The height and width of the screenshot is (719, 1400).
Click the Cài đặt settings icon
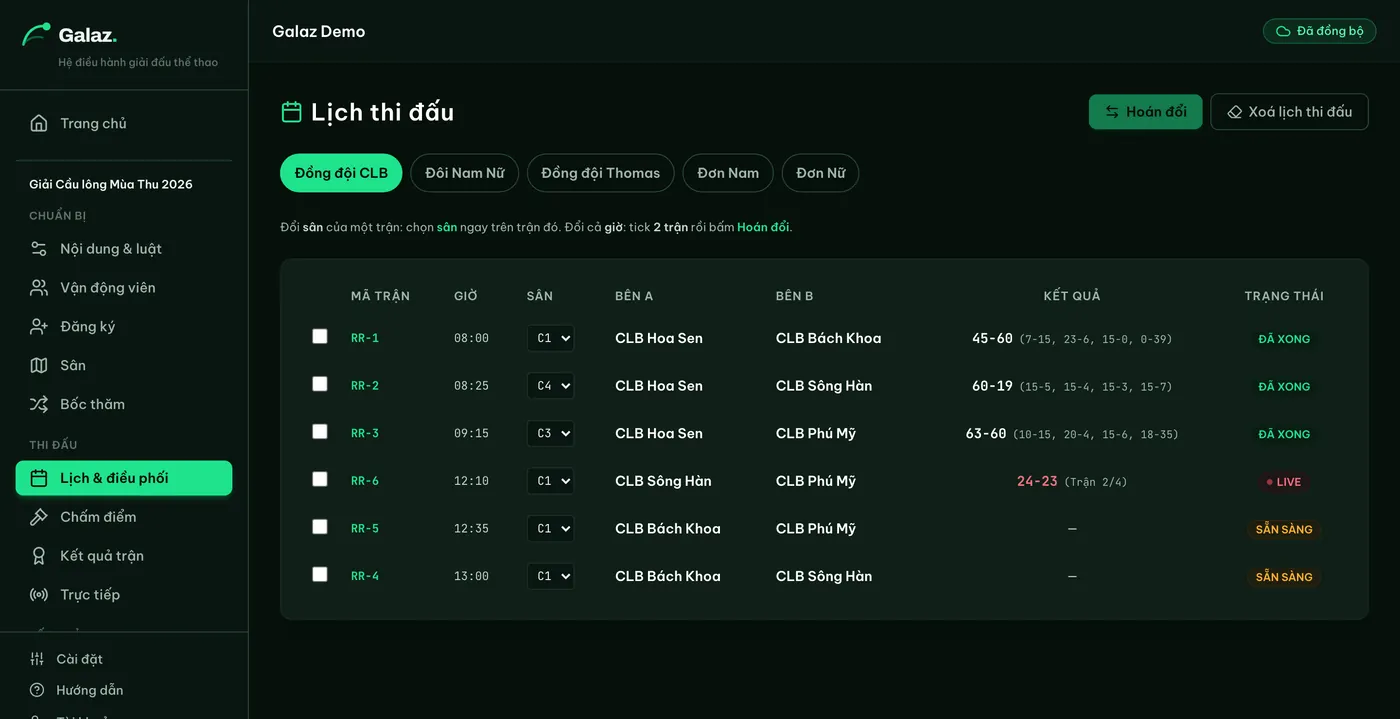(x=37, y=659)
